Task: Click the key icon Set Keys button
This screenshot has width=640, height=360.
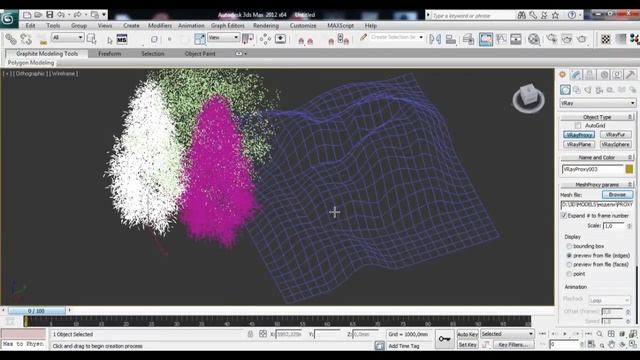Action: [444, 339]
